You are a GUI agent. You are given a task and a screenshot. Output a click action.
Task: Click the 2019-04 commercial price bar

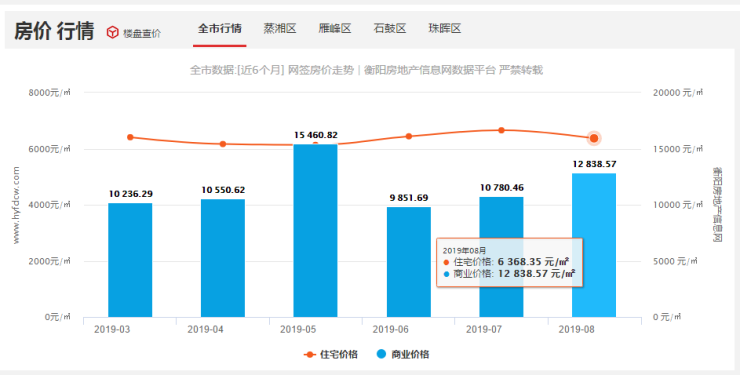pyautogui.click(x=223, y=258)
